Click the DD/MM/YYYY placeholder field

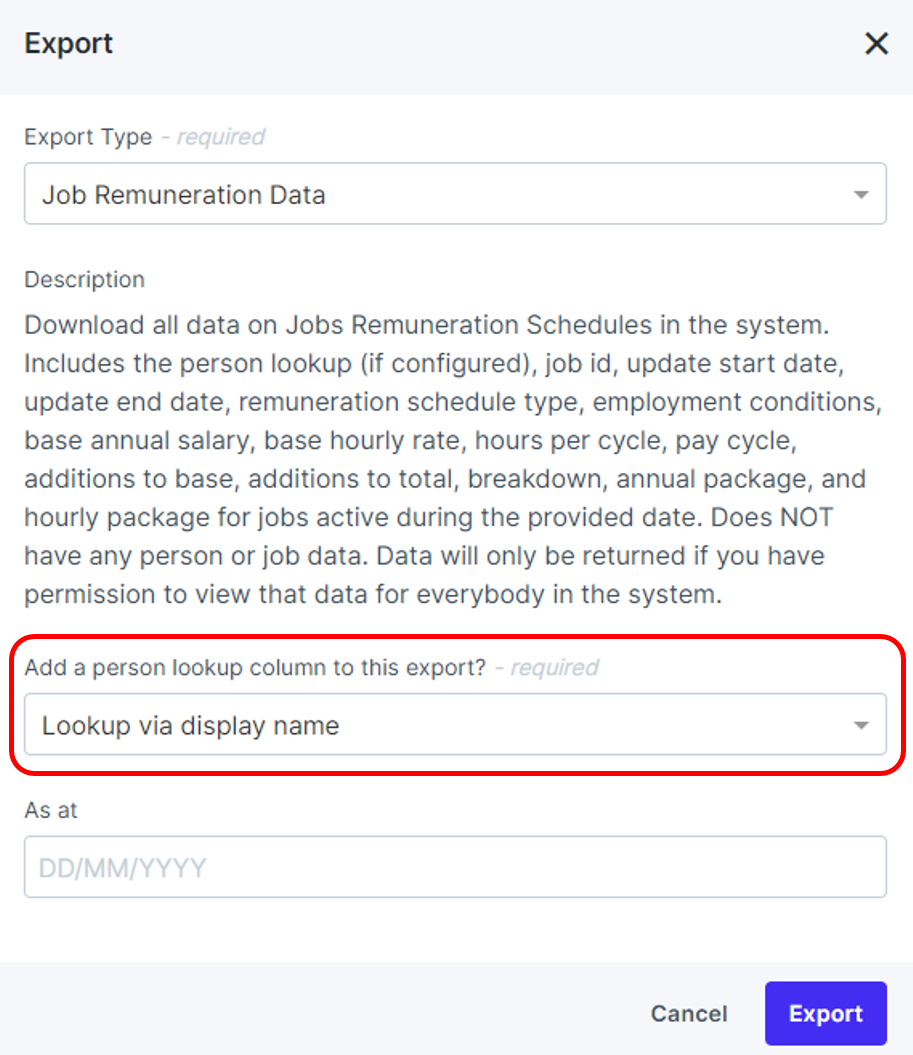456,867
